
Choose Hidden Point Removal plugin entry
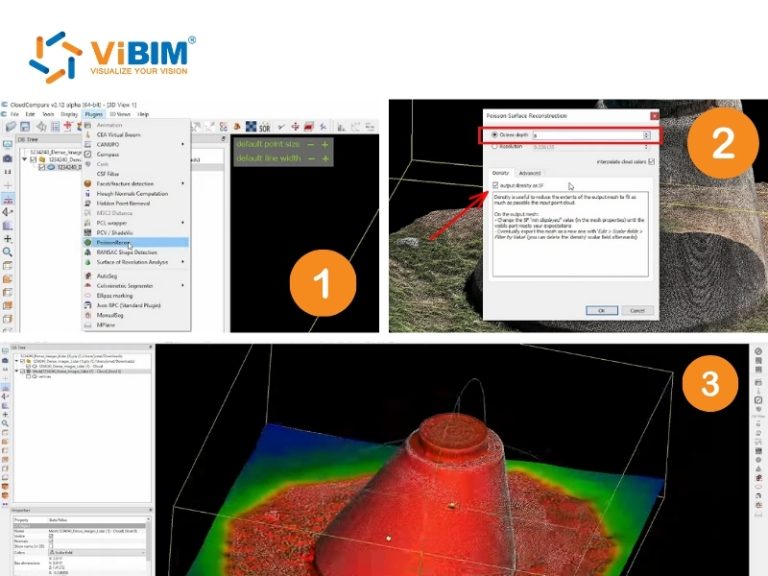(x=123, y=203)
